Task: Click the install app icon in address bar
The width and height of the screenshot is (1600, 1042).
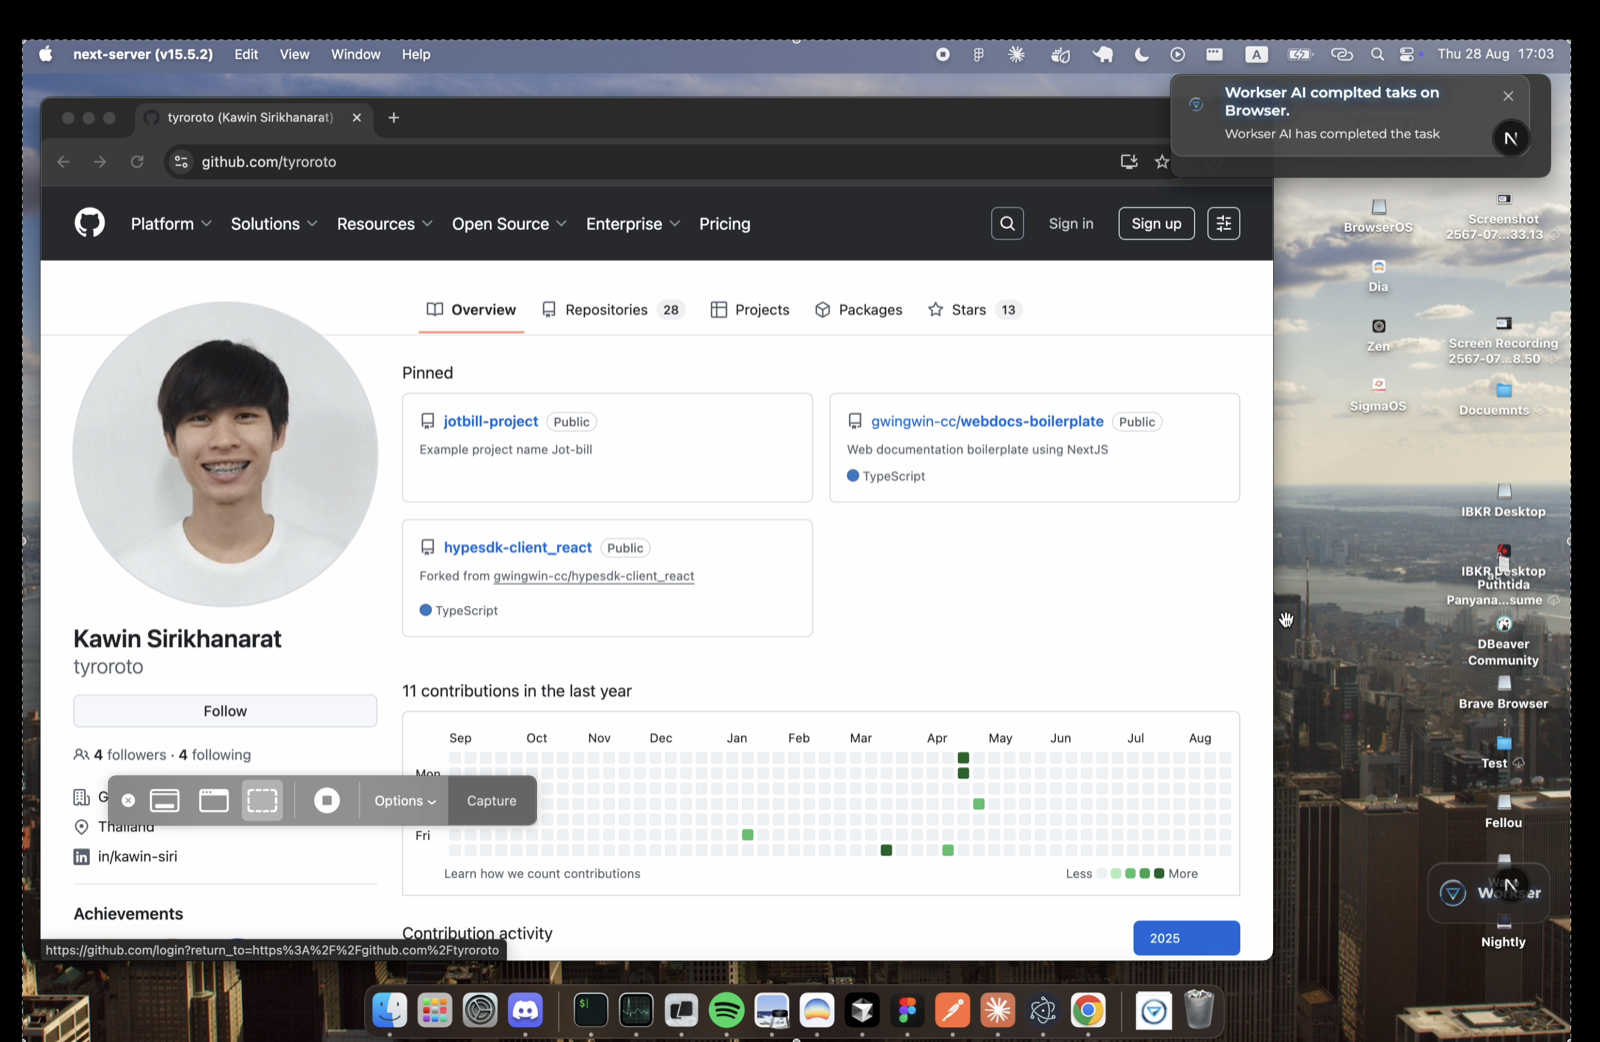Action: click(x=1129, y=162)
